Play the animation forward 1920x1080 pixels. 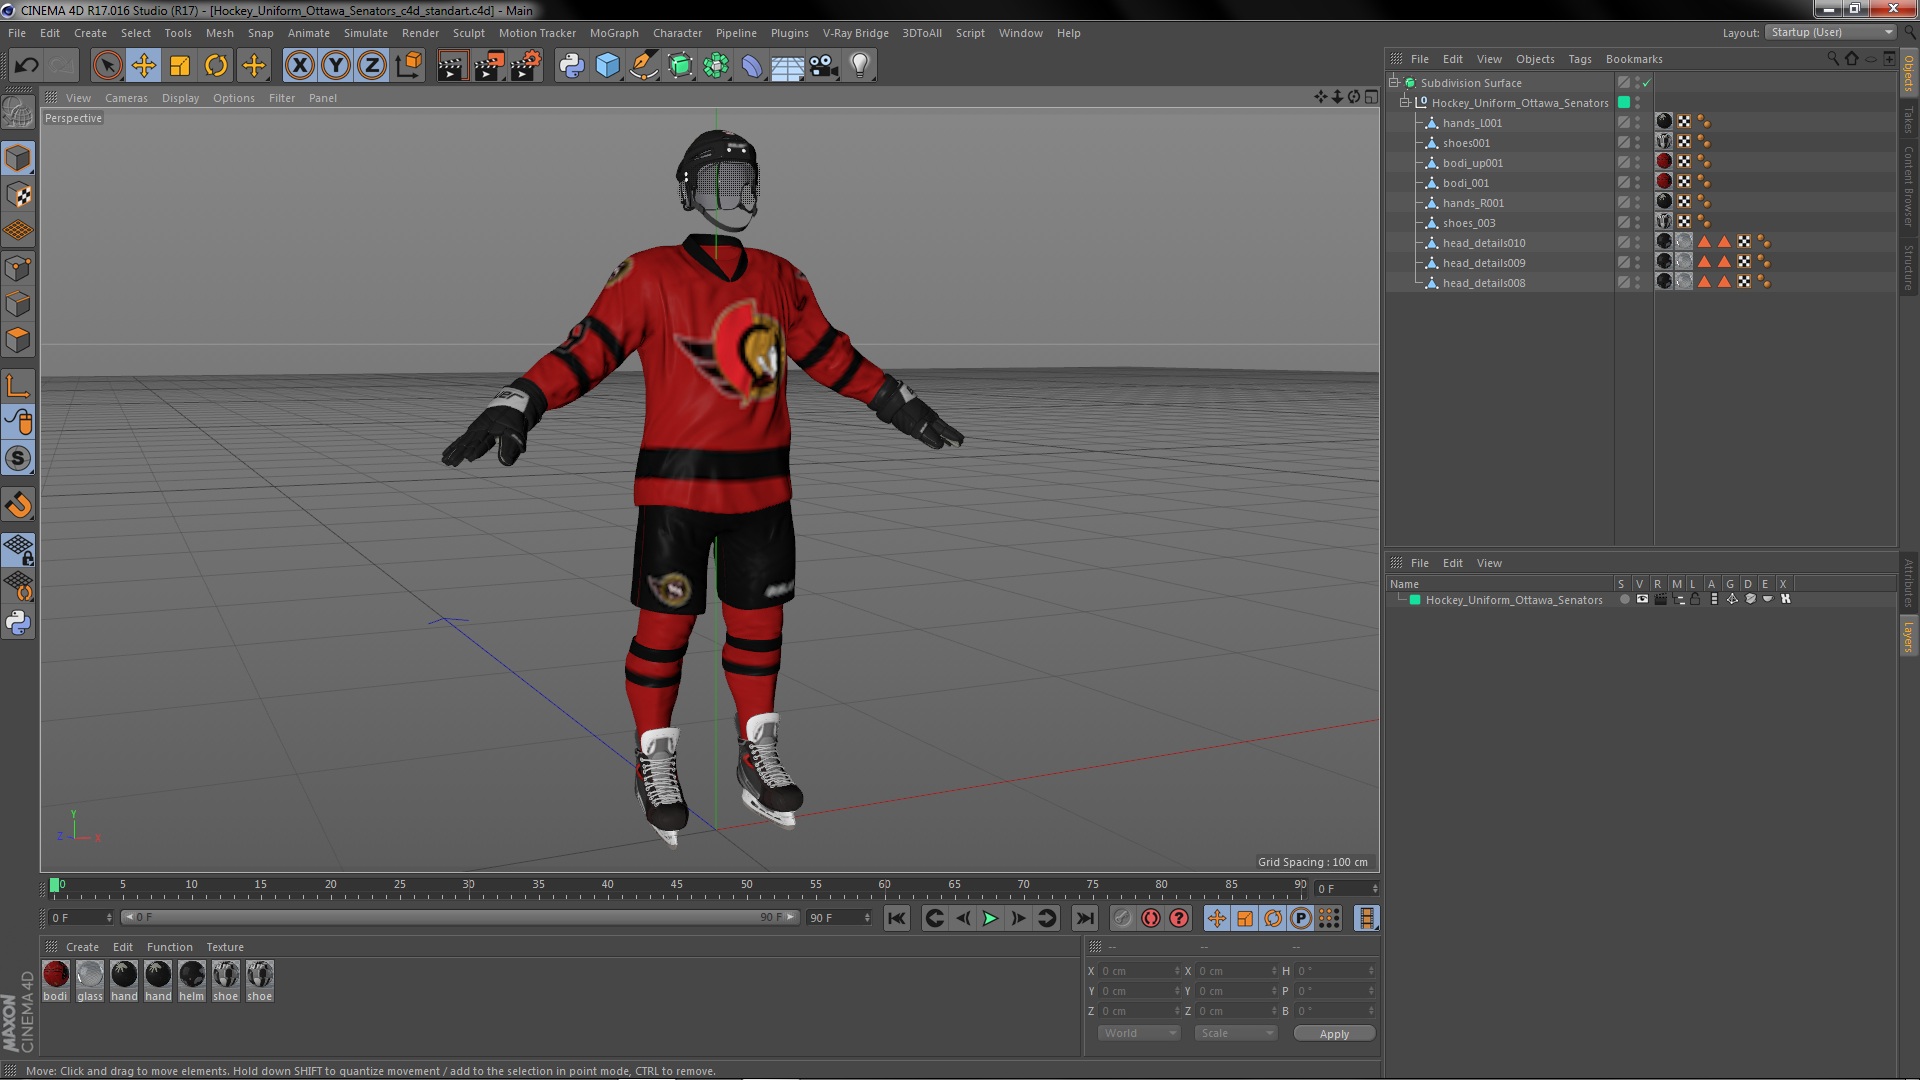[x=990, y=918]
